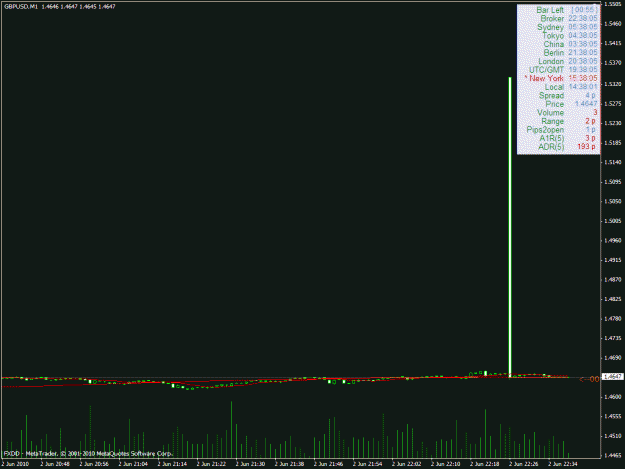Click the 1.5140 price axis label
The width and height of the screenshot is (625, 469).
tap(613, 162)
